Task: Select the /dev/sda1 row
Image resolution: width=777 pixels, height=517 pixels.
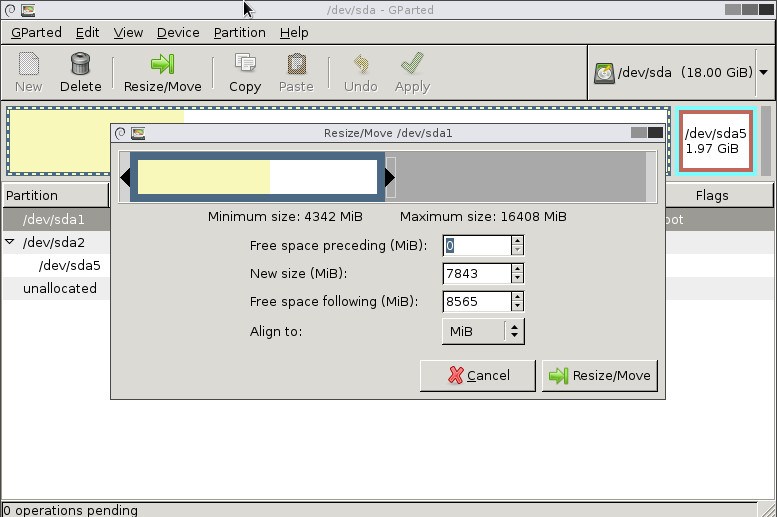Action: click(56, 219)
